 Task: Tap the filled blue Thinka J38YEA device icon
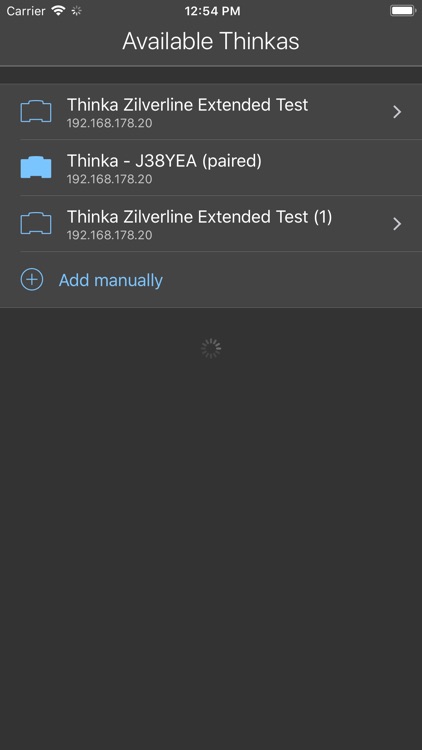[35, 168]
